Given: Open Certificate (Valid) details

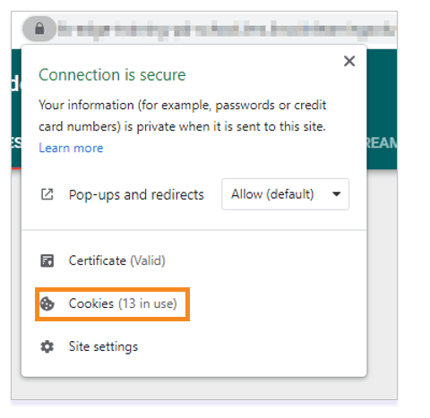Looking at the screenshot, I should pos(117,261).
